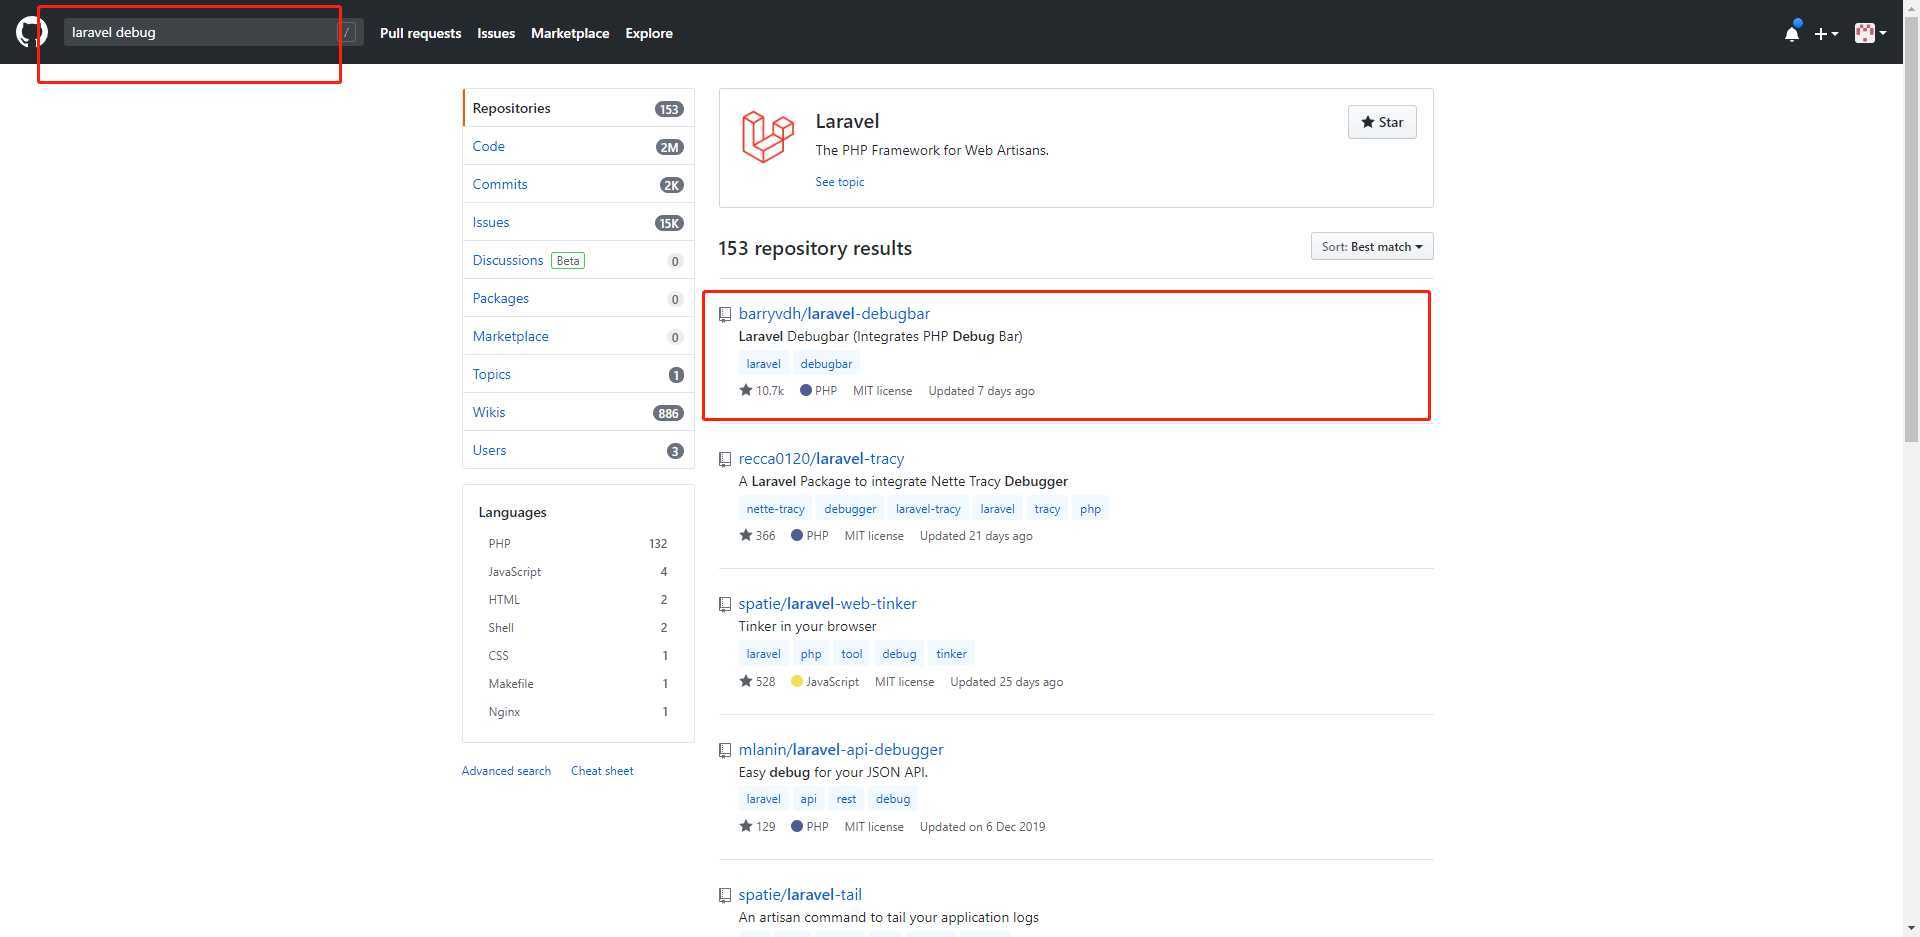Select the Users results filter
The height and width of the screenshot is (937, 1920).
(x=578, y=450)
